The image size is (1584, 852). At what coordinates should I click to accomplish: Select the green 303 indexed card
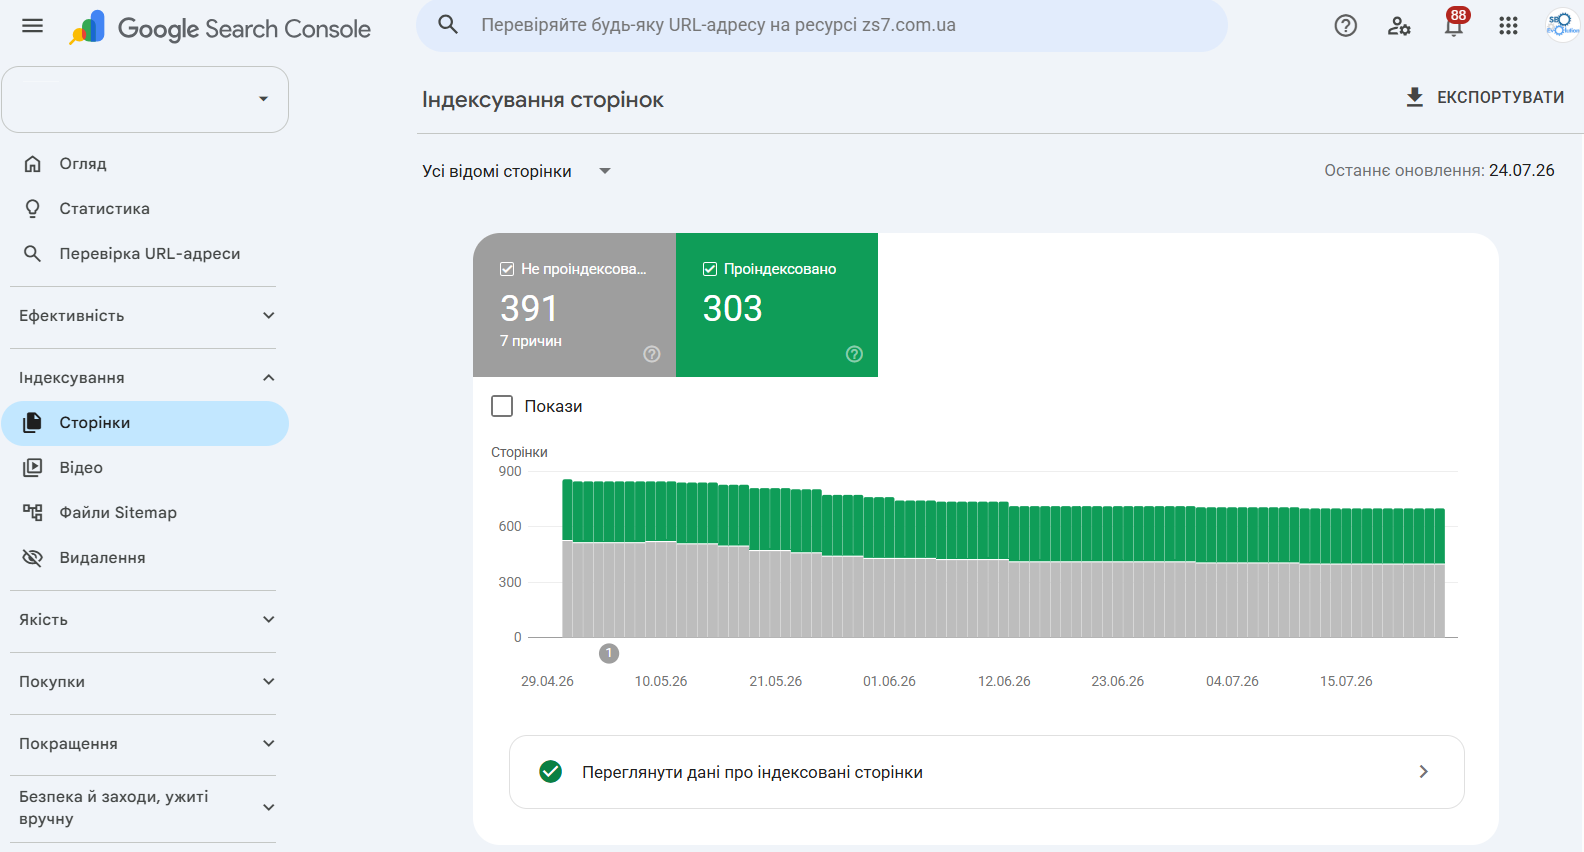pos(777,305)
